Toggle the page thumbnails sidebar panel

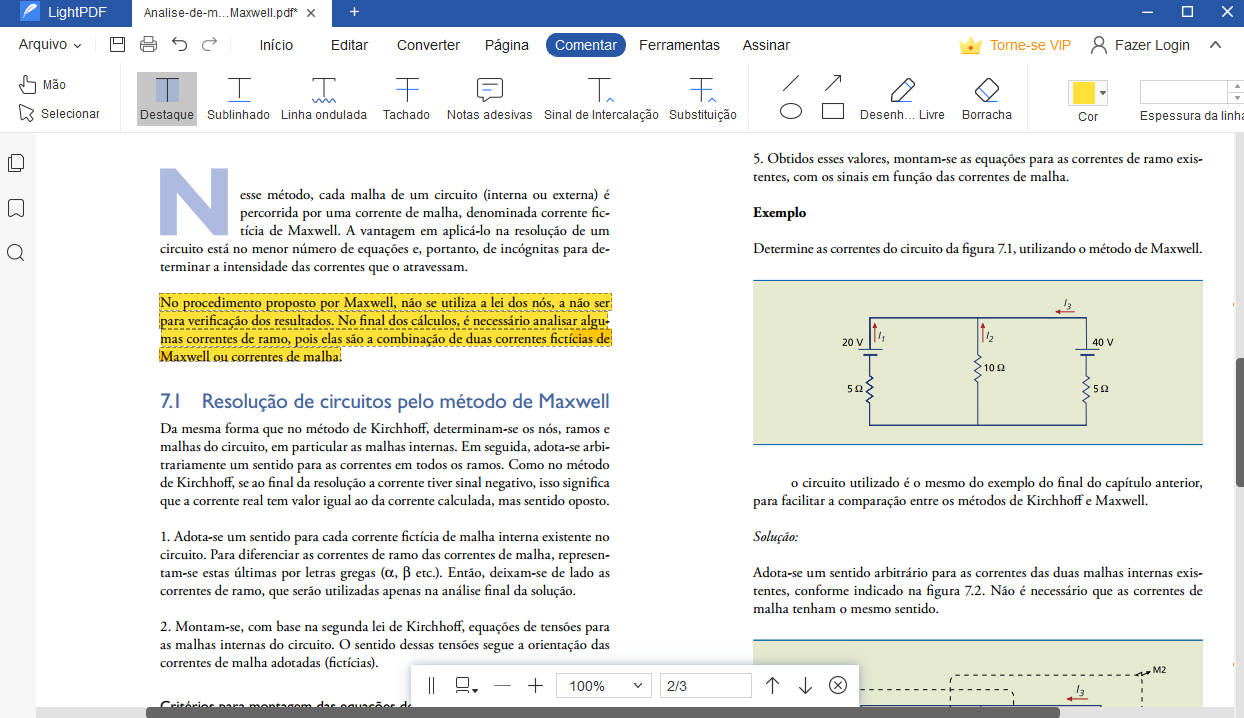(x=16, y=163)
